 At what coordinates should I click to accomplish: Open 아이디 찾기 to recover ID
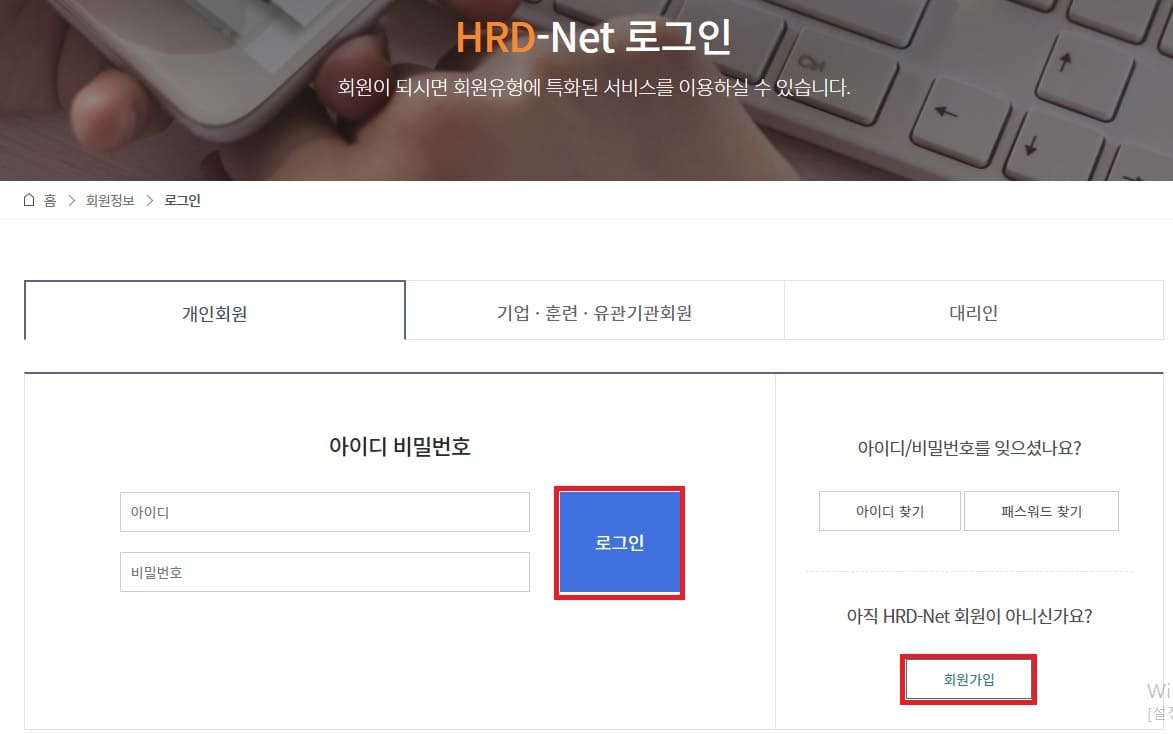click(889, 511)
